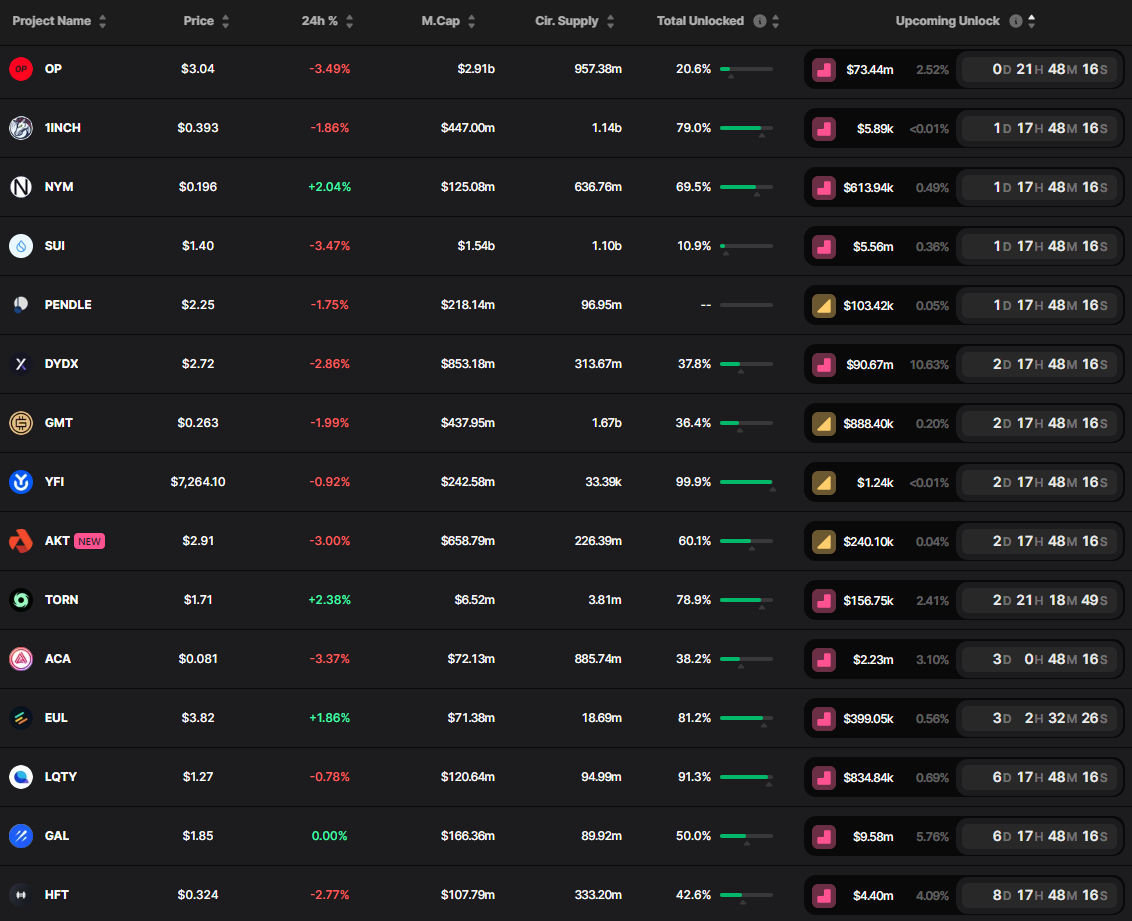
Task: Open the AKT token logo
Action: (x=21, y=541)
